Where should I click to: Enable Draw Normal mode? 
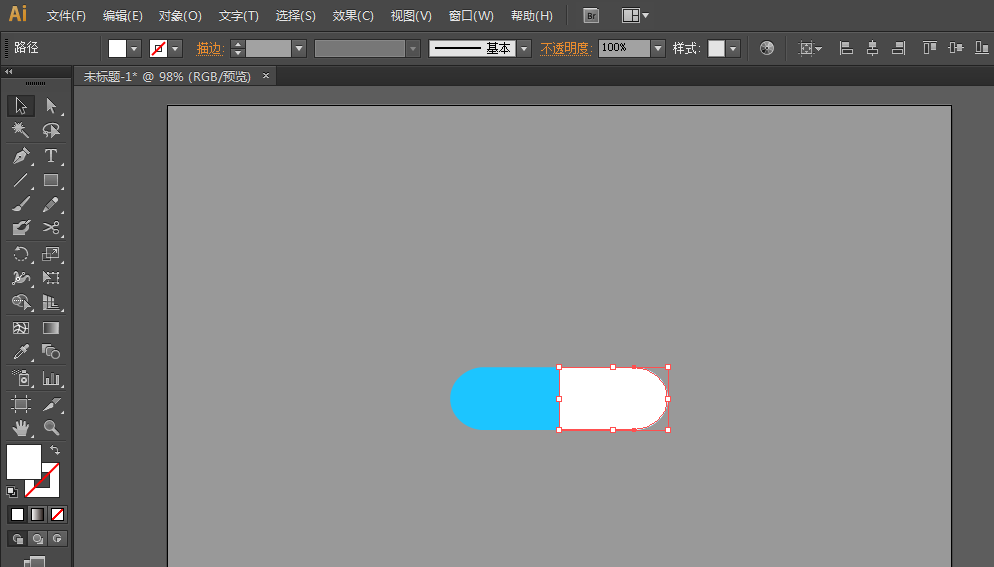[17, 538]
